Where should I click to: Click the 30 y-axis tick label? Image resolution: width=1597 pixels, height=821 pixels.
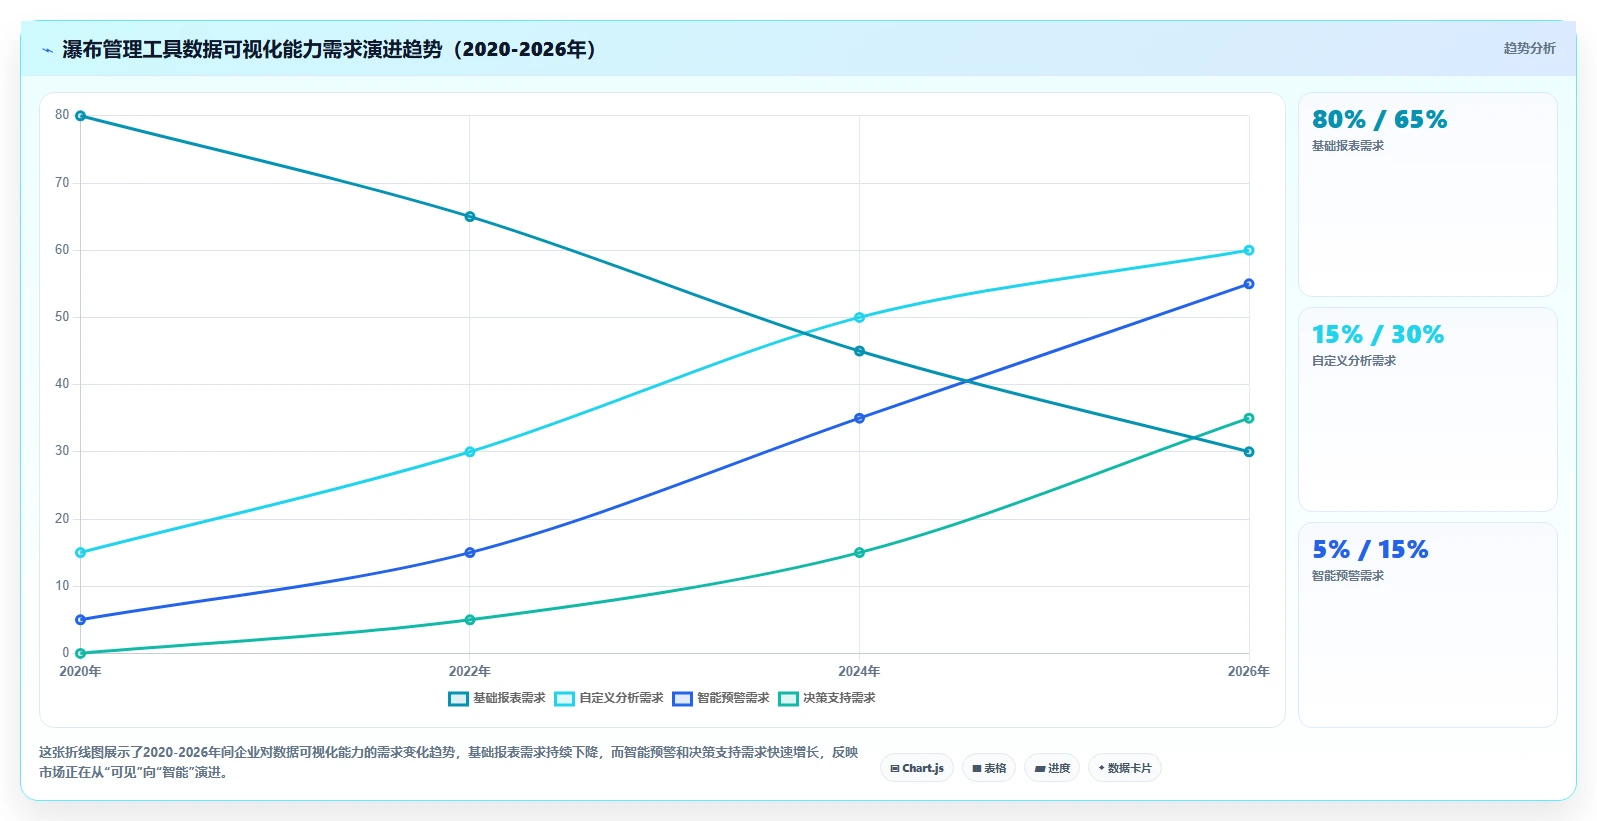[x=62, y=451]
